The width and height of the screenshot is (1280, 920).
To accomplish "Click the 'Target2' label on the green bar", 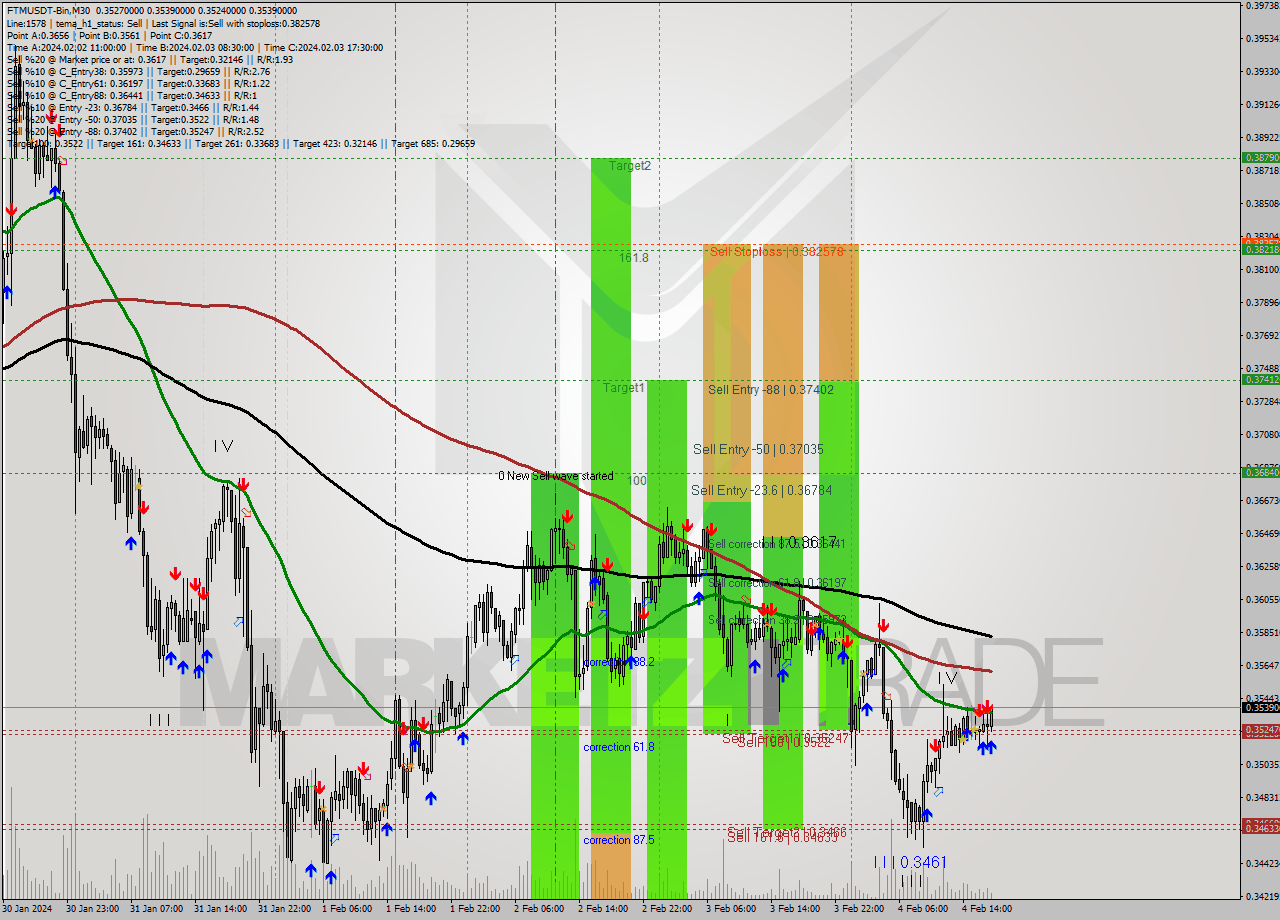I will coord(630,166).
